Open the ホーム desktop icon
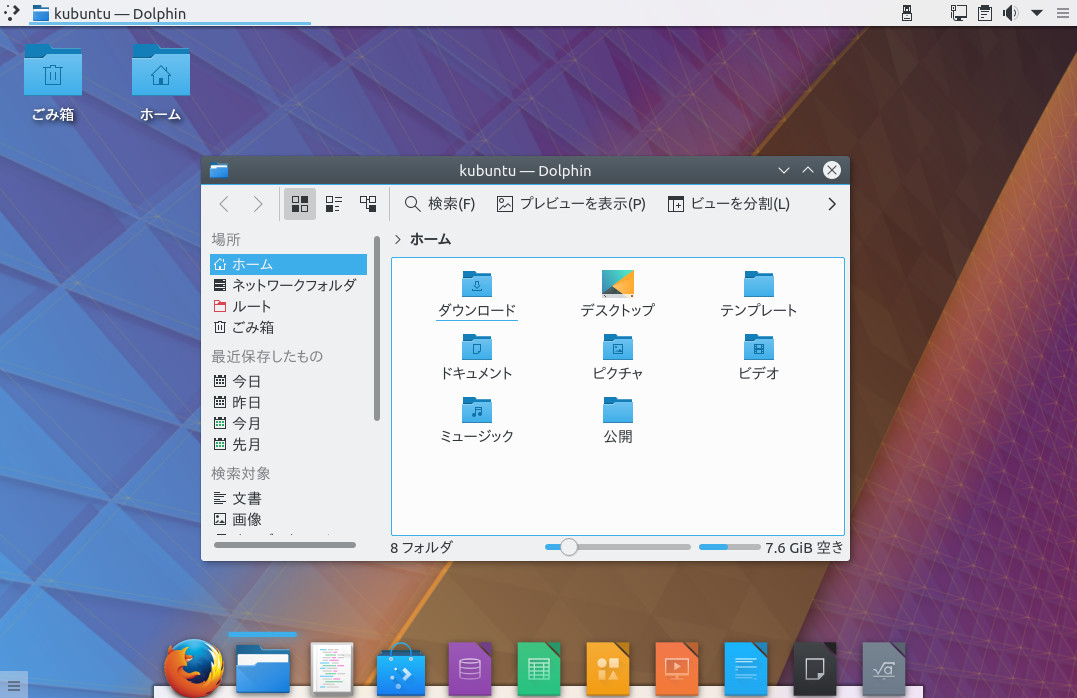The image size is (1077, 698). pyautogui.click(x=161, y=84)
